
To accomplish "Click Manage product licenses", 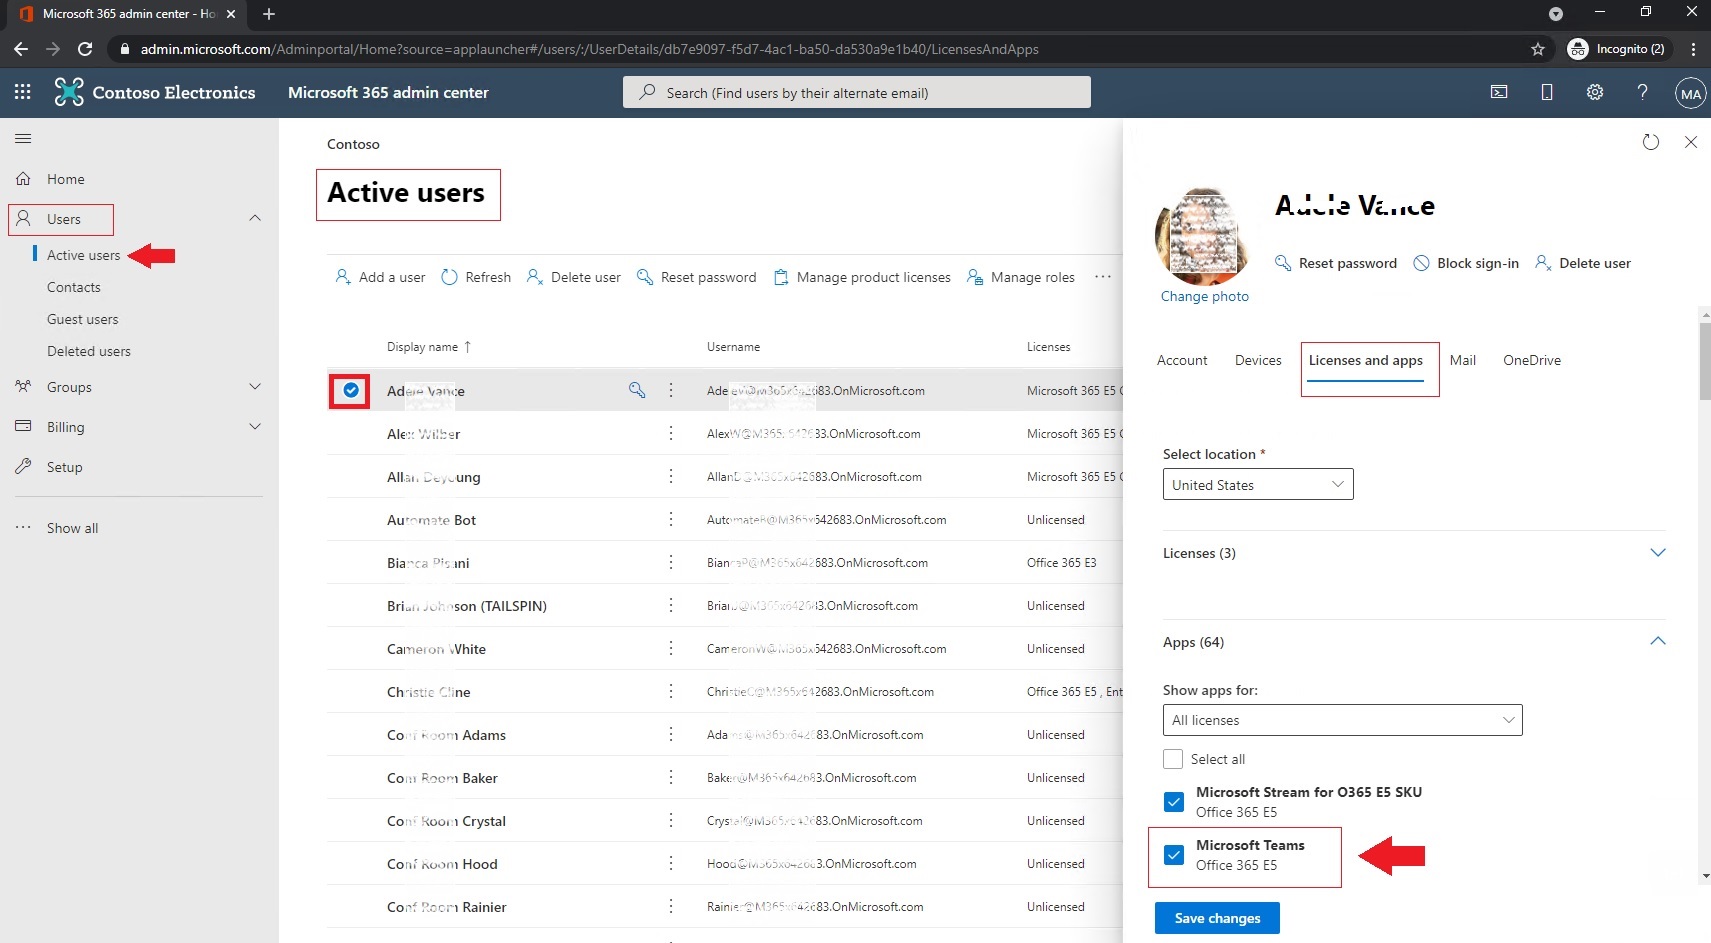I will point(862,277).
